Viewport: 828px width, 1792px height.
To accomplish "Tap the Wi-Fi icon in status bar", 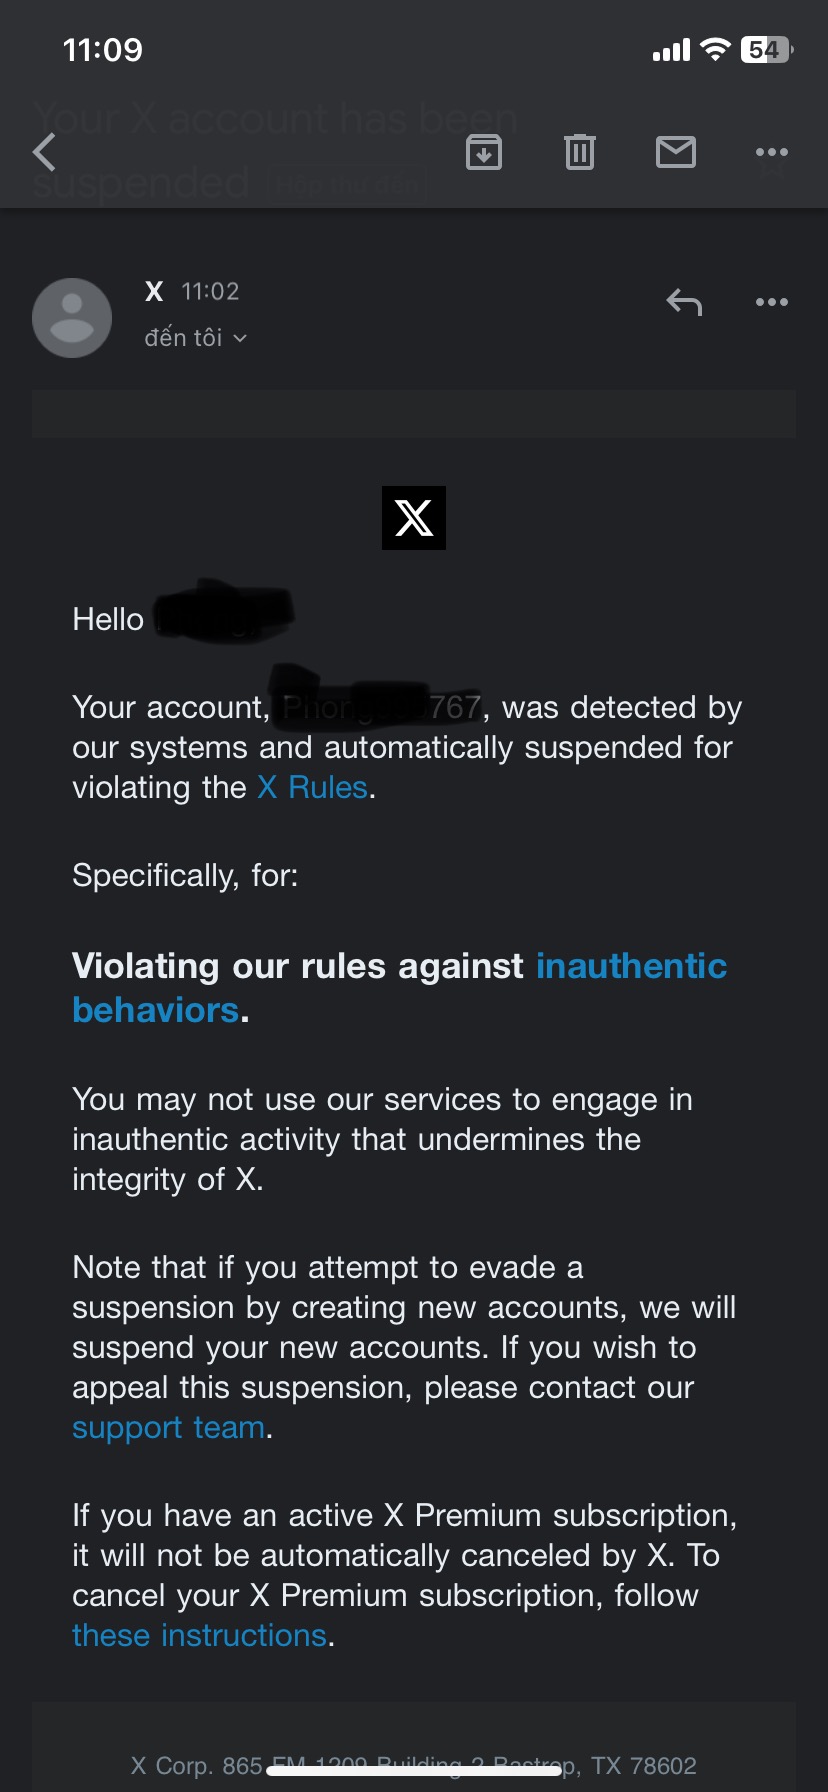I will [715, 50].
